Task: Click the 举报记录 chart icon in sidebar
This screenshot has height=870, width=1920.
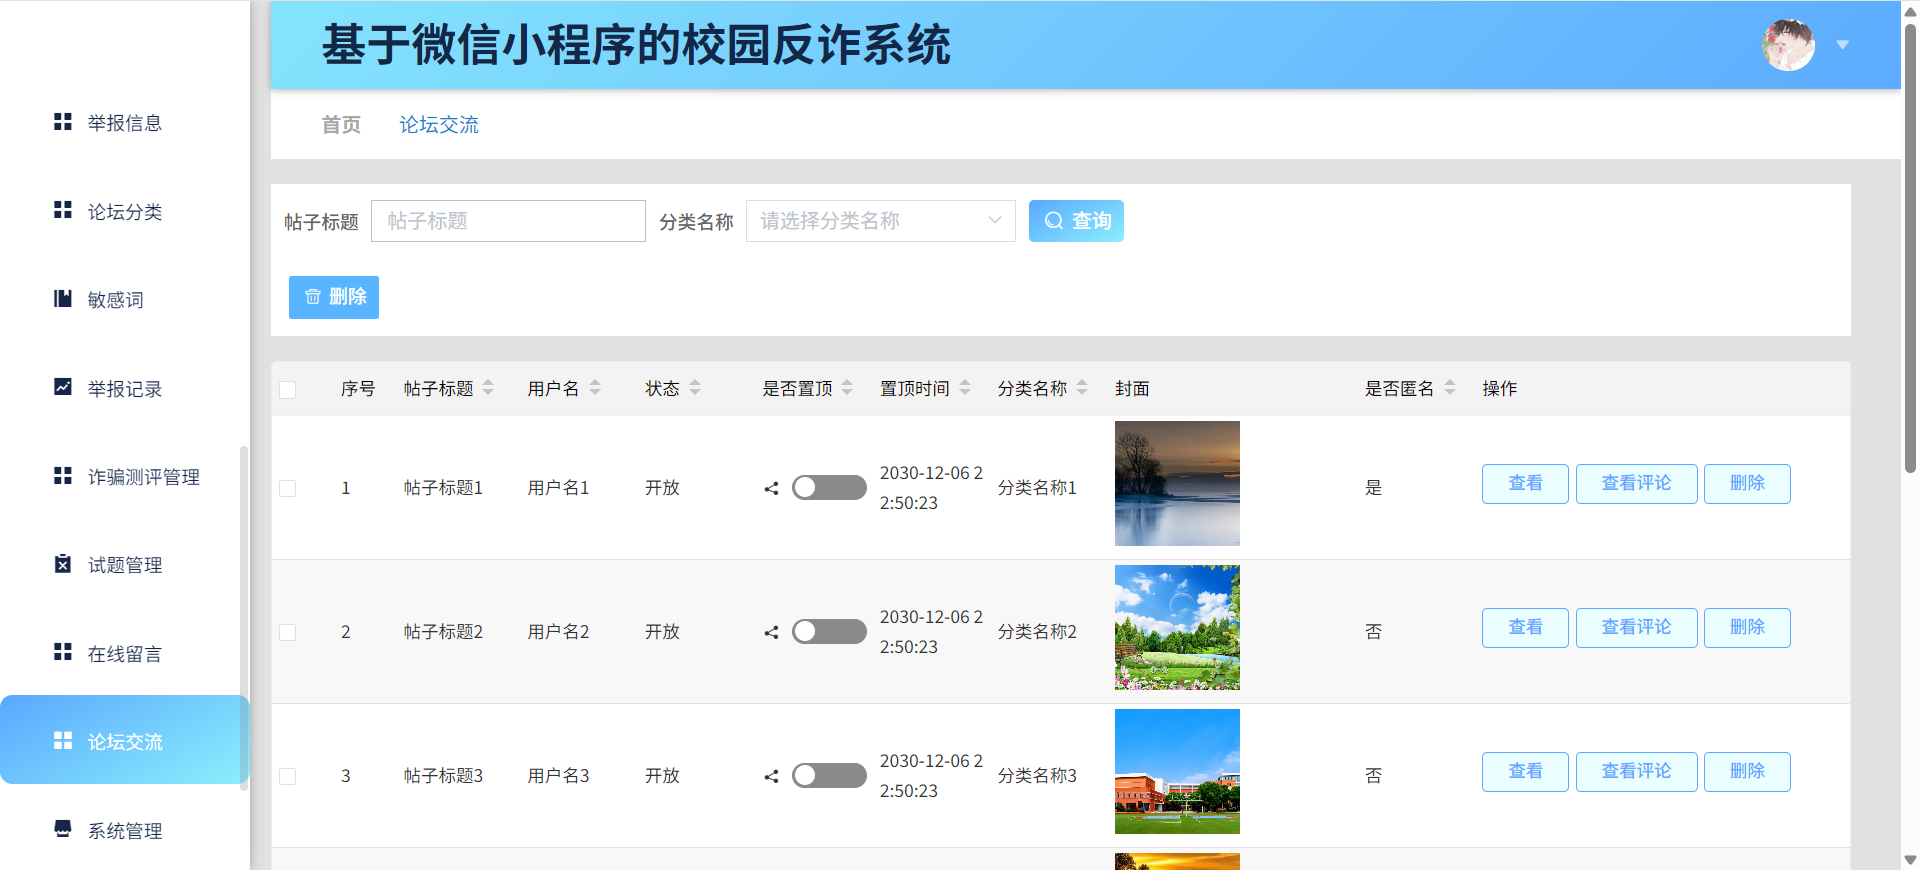Action: click(x=63, y=387)
